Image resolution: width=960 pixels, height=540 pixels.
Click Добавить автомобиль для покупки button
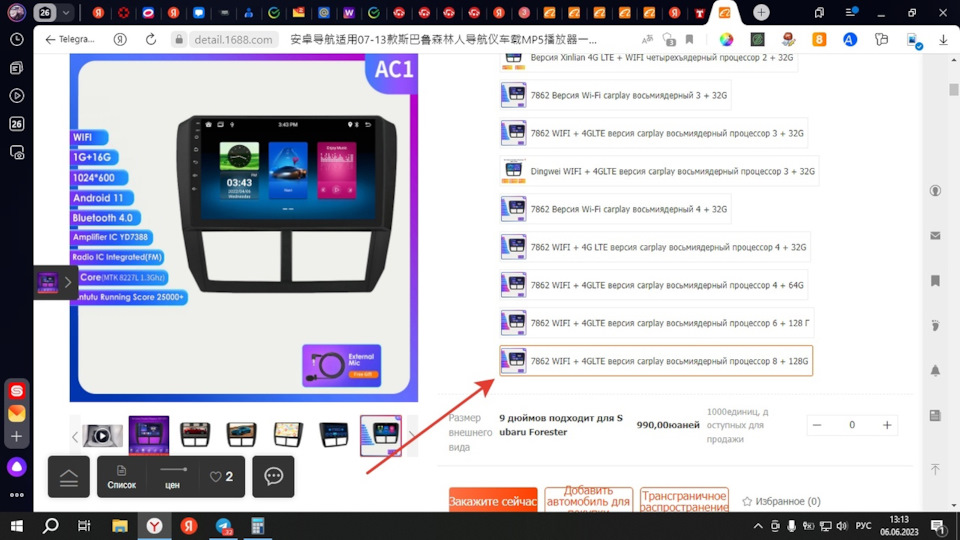click(x=588, y=500)
